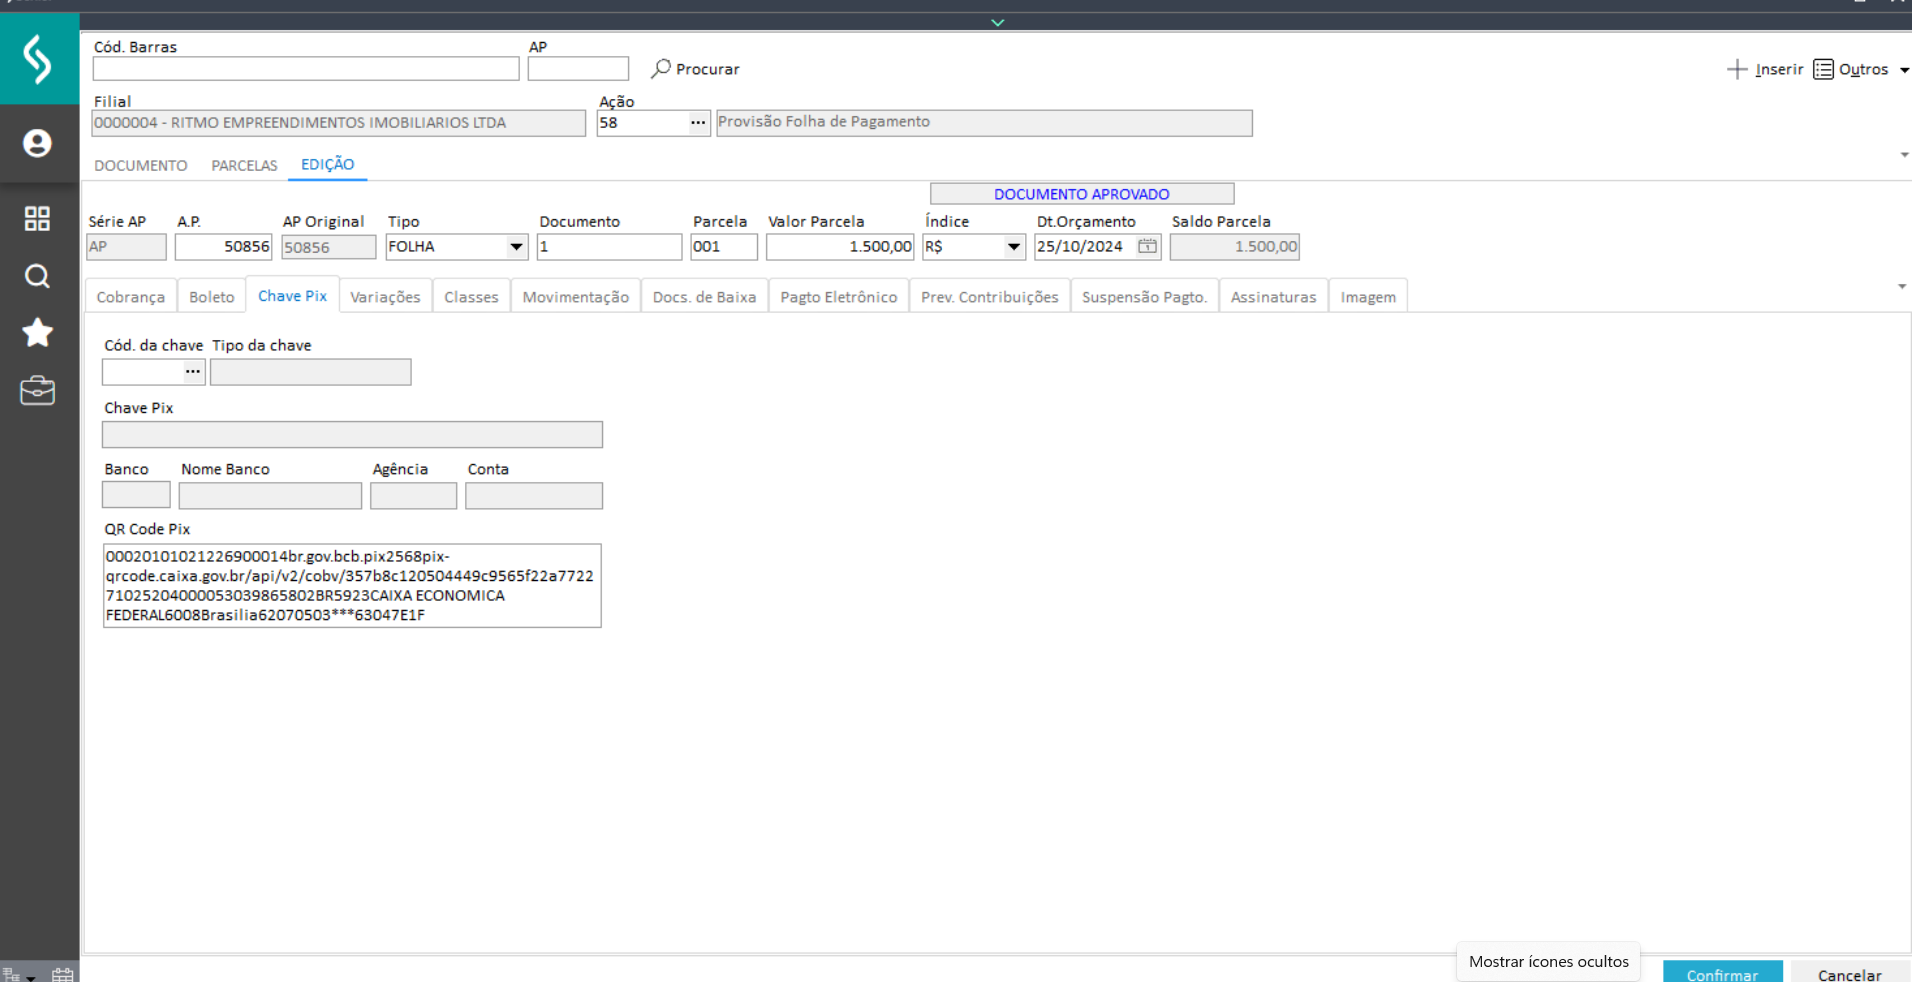
Task: Switch to the DOCUMENTO tab
Action: coord(141,165)
